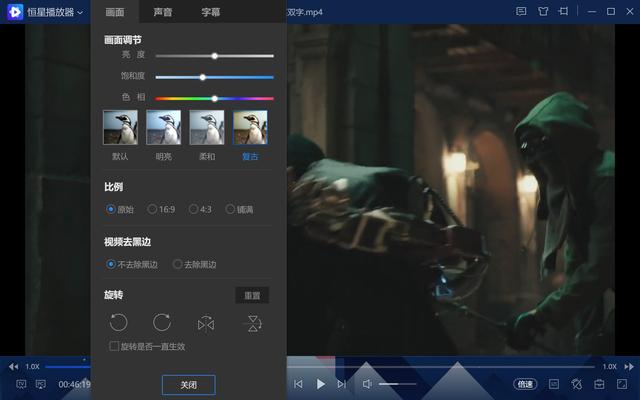
Task: Open the 倍速 playback speed menu
Action: (x=525, y=384)
